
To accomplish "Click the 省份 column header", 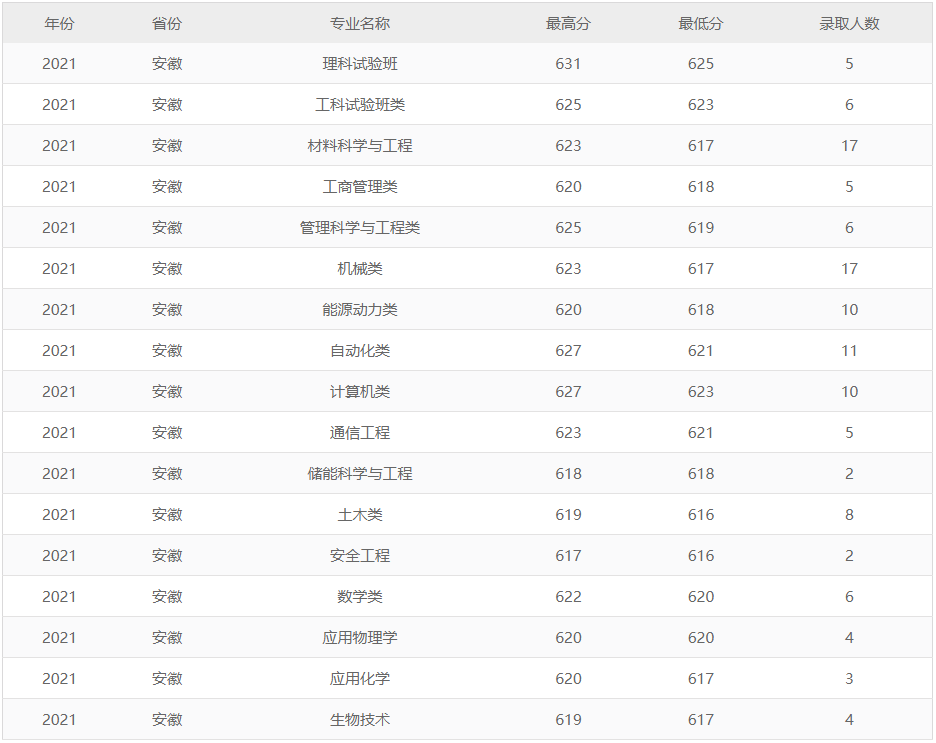I will [167, 23].
